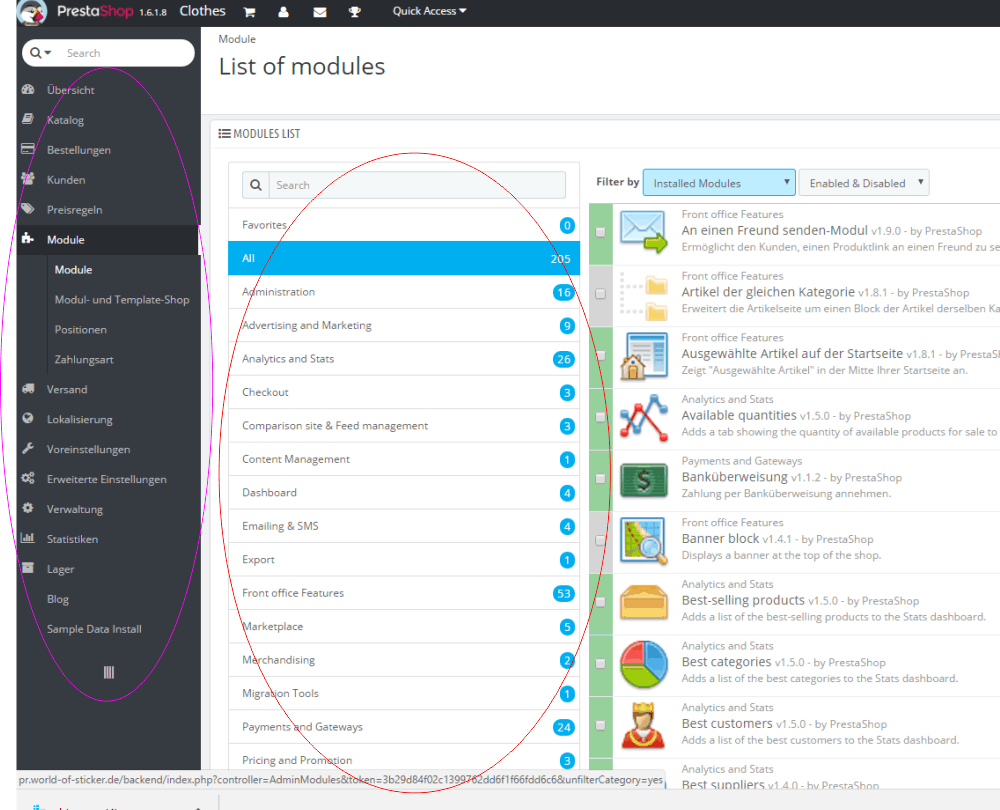
Task: Select the Payments and Gateways category
Action: coord(404,726)
